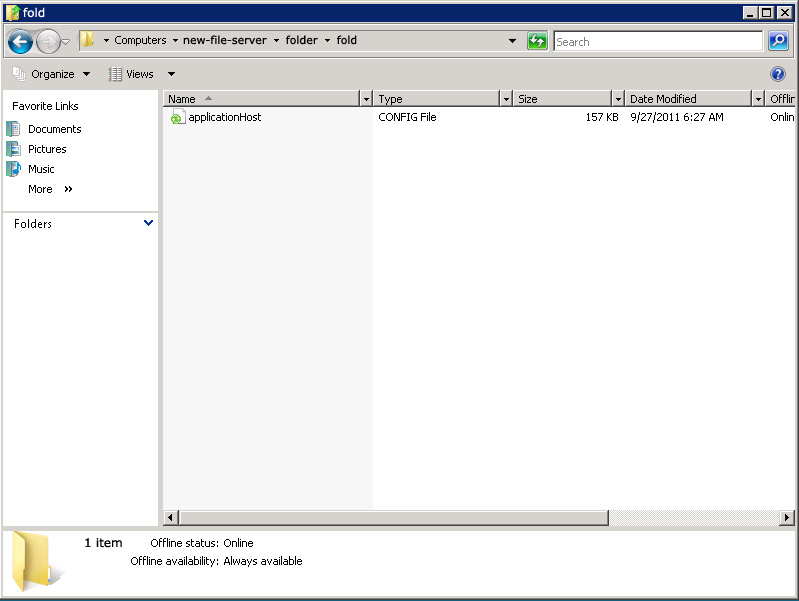799x601 pixels.
Task: Expand the Computers breadcrumb arrow
Action: [175, 40]
